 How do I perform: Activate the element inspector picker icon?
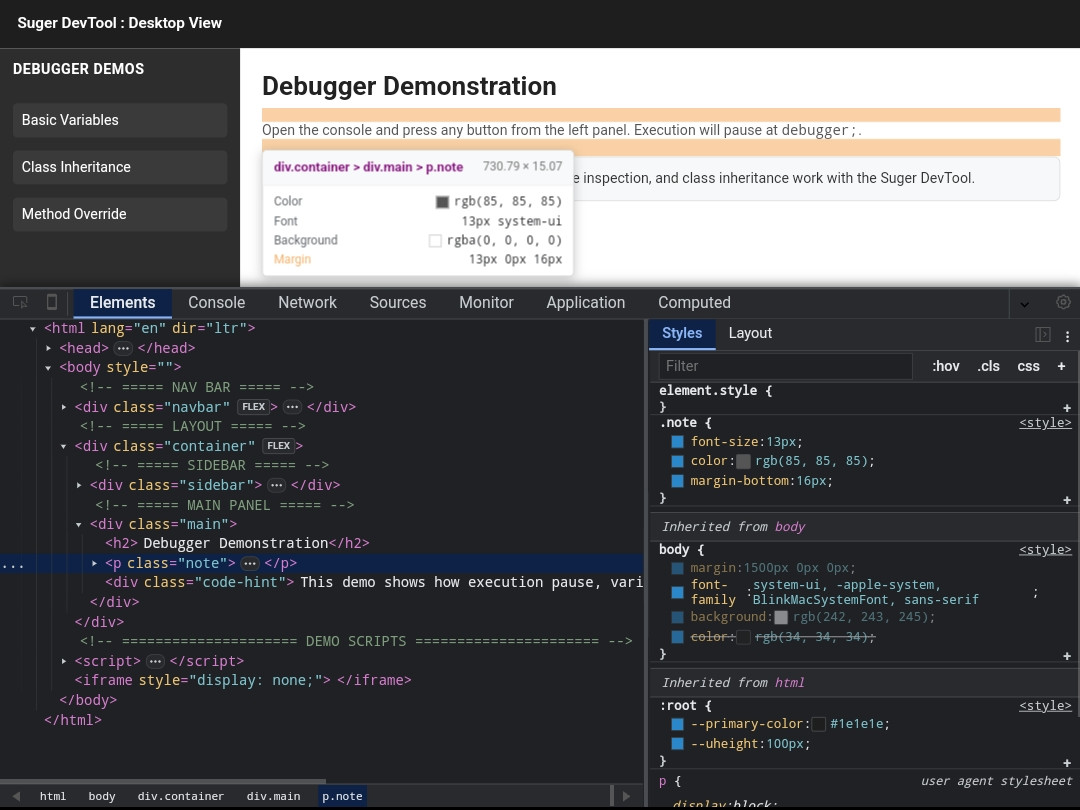pyautogui.click(x=20, y=302)
